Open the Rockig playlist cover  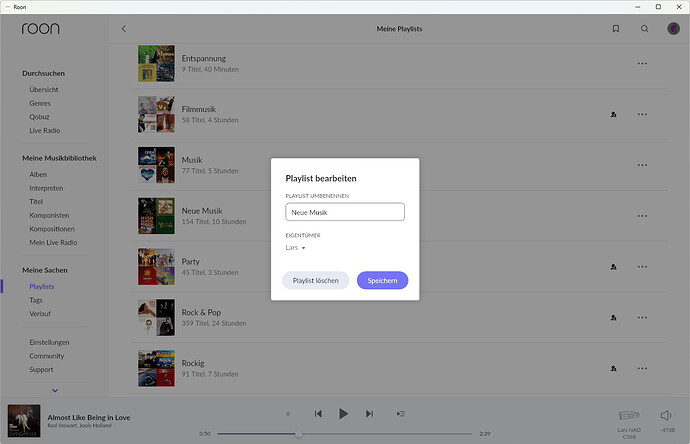click(156, 368)
